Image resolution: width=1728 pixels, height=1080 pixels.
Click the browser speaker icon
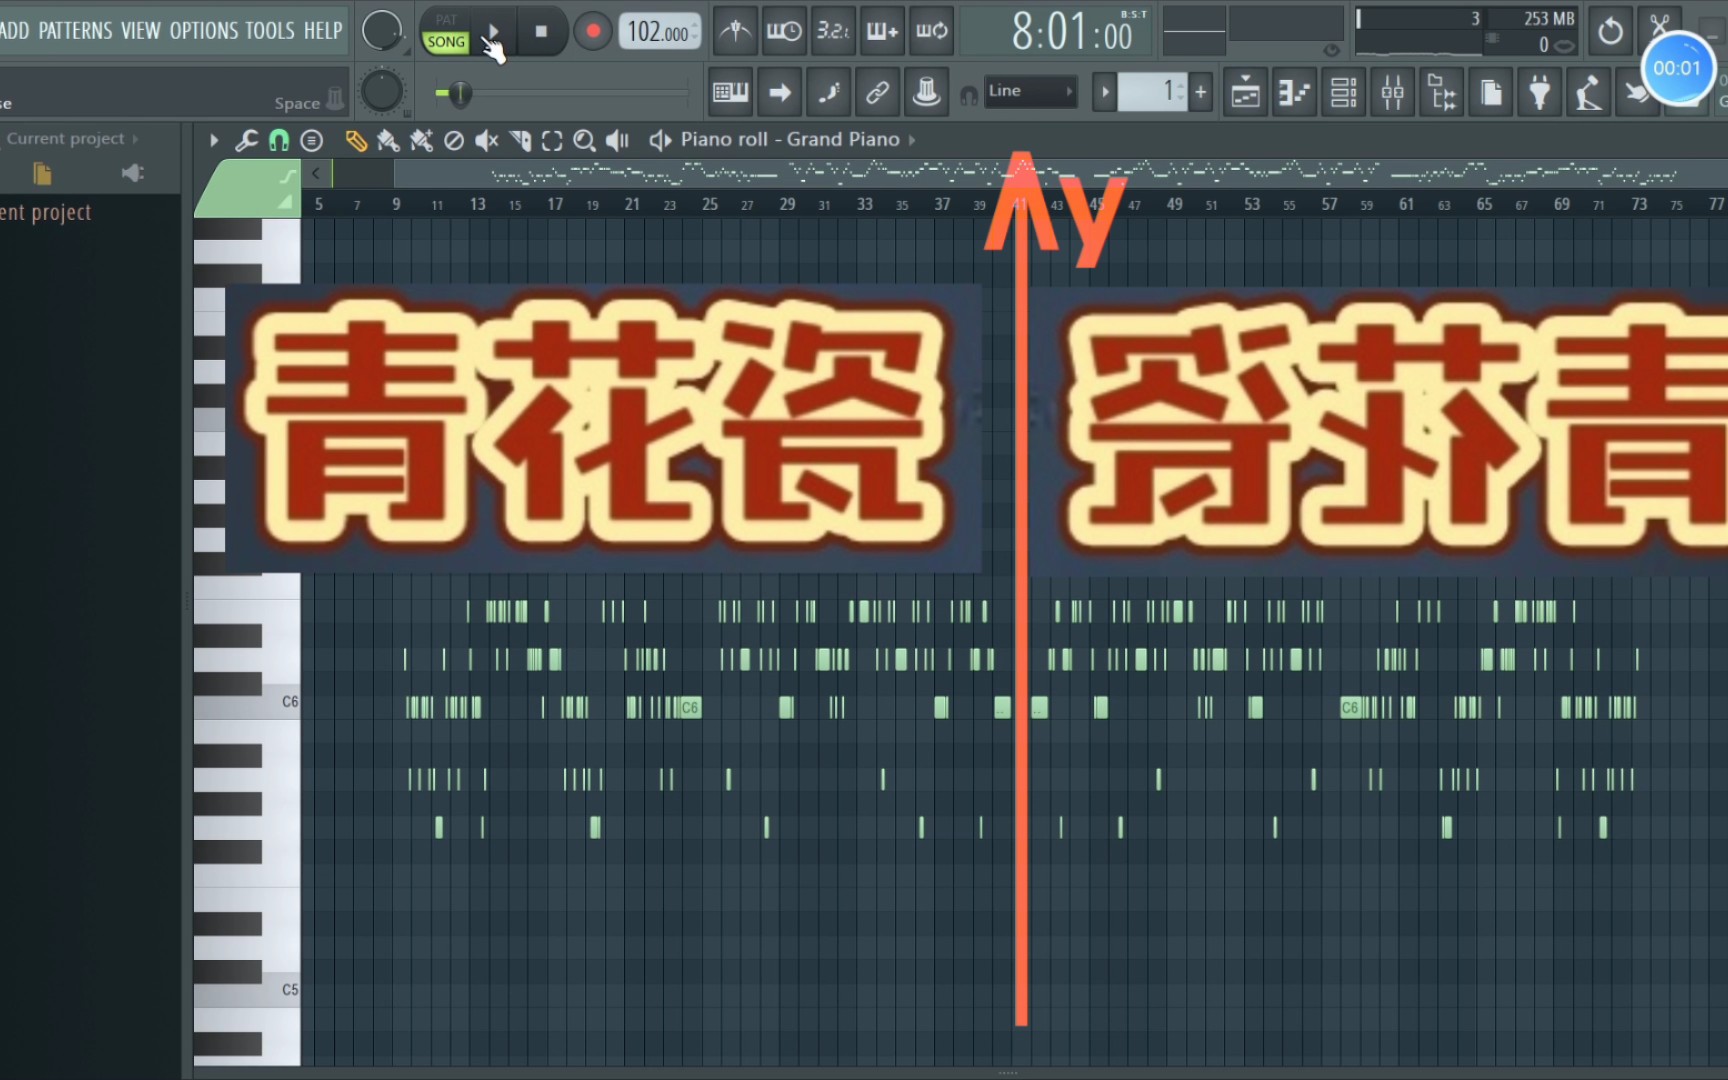[x=133, y=174]
